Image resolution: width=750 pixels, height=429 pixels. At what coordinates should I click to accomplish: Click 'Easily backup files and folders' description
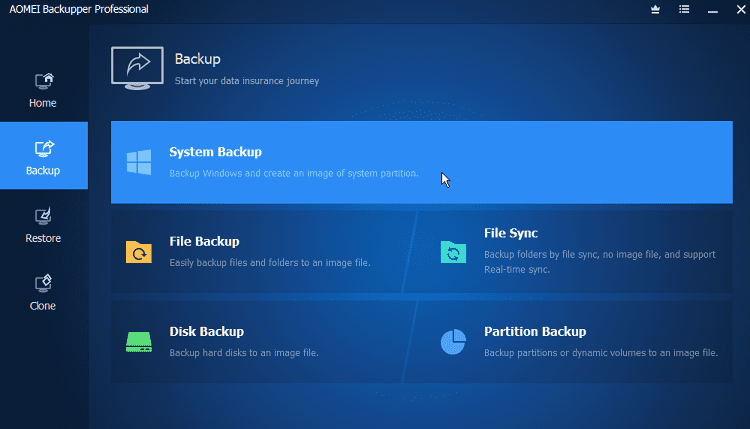(270, 263)
